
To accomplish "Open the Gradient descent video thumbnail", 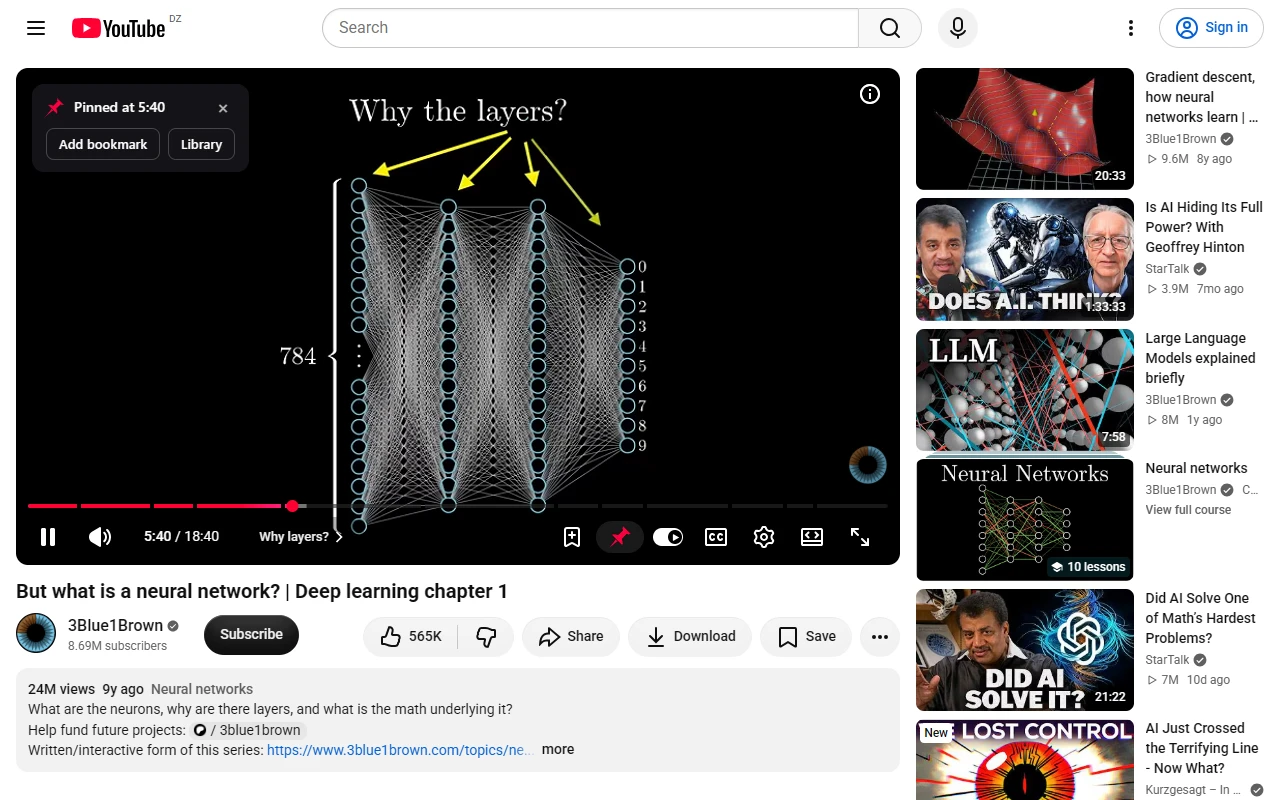I will [x=1025, y=129].
